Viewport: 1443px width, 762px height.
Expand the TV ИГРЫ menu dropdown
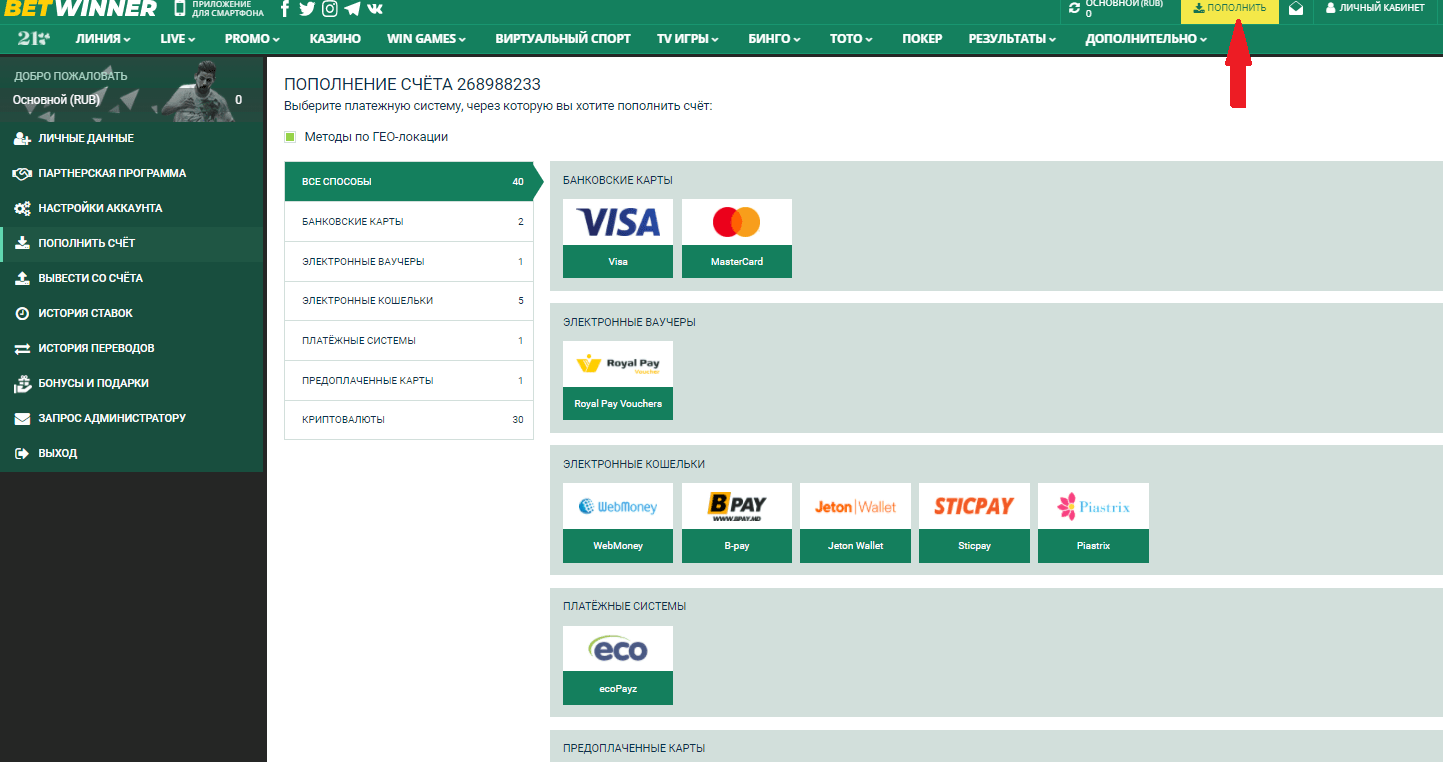pos(689,39)
